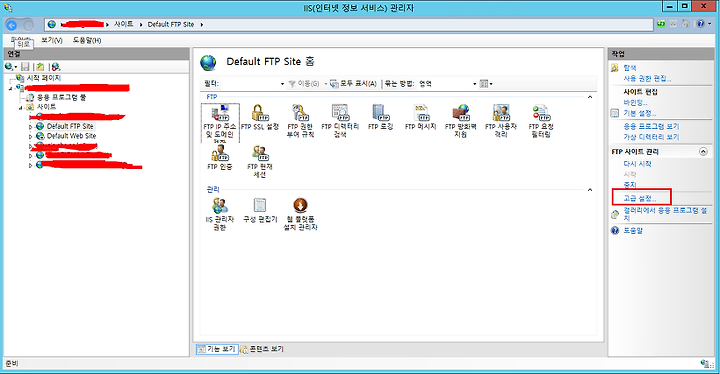
Task: Open the 묶는 방법 dropdown
Action: click(x=474, y=84)
